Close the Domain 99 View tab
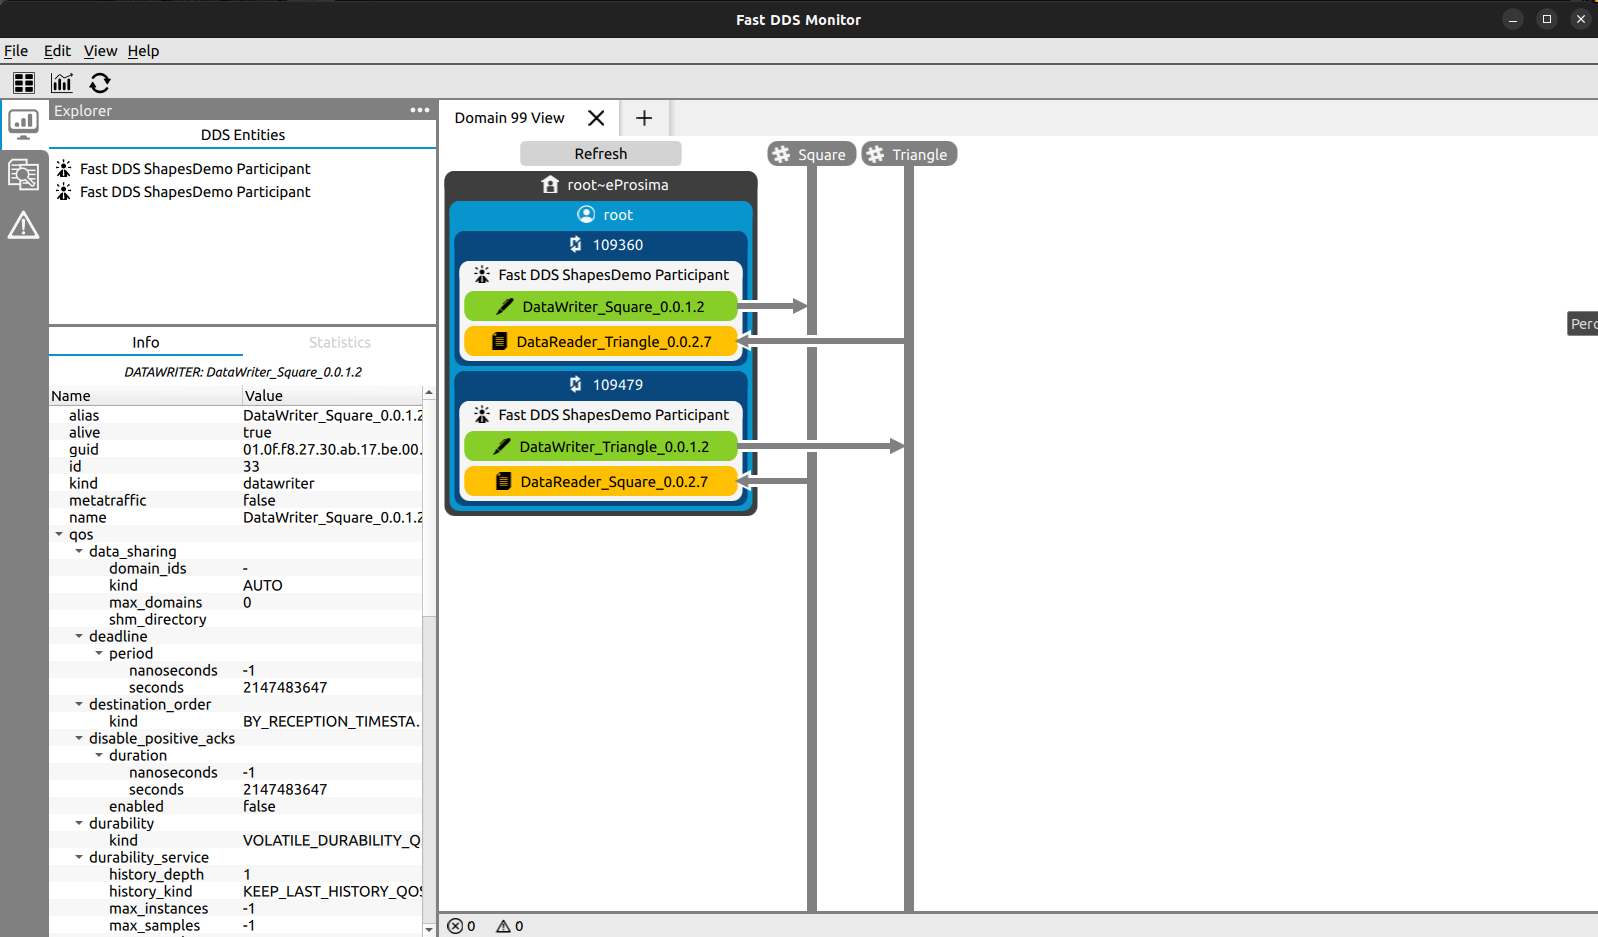1598x937 pixels. [596, 118]
